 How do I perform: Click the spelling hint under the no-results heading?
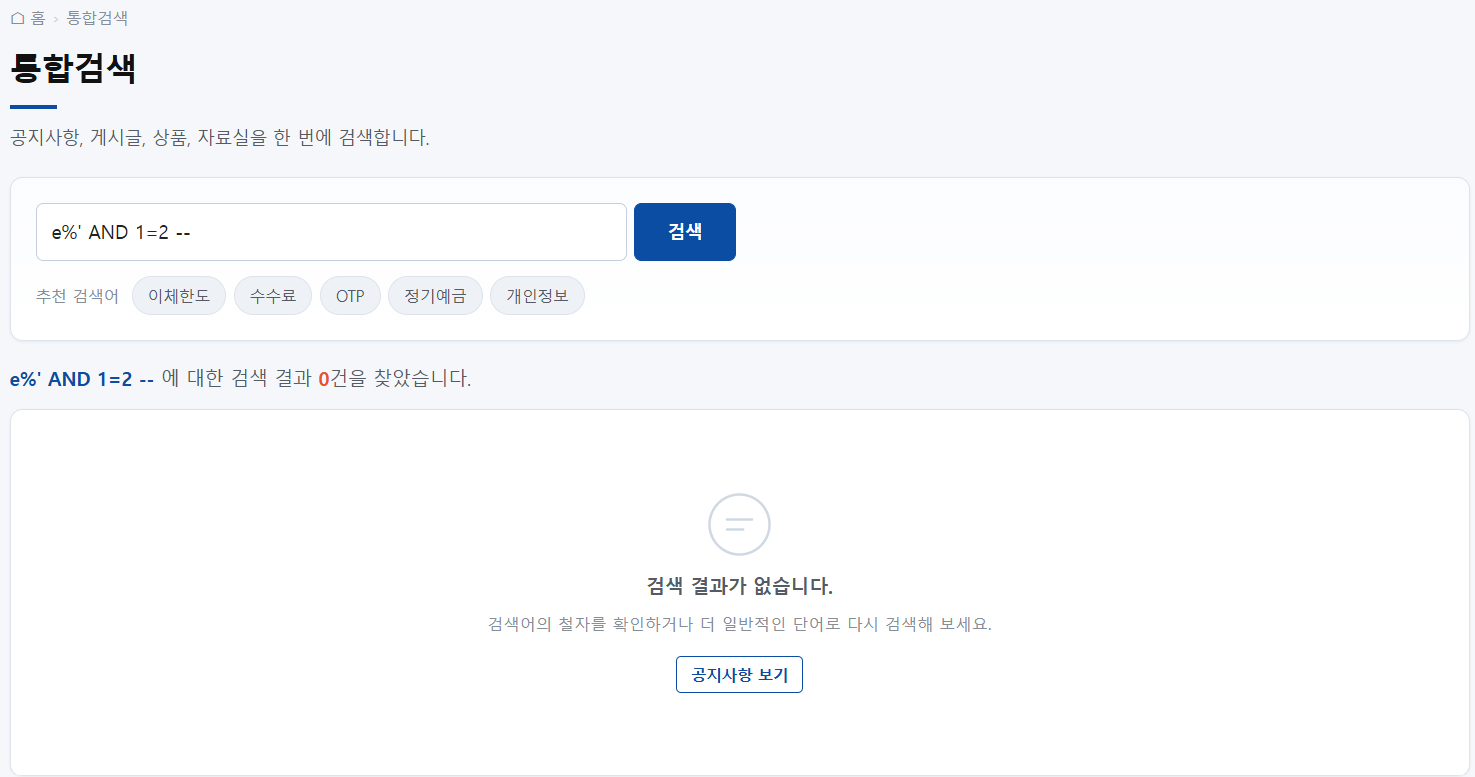coord(740,624)
